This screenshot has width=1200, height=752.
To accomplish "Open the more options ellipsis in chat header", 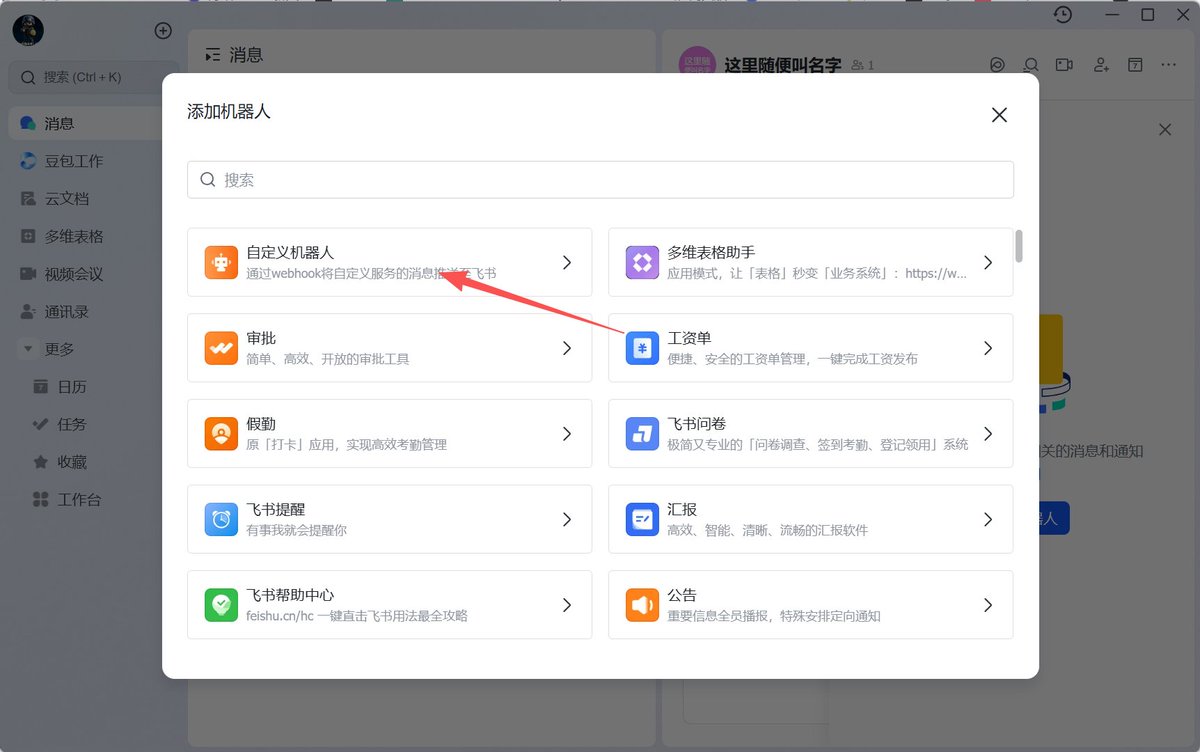I will pyautogui.click(x=1169, y=65).
